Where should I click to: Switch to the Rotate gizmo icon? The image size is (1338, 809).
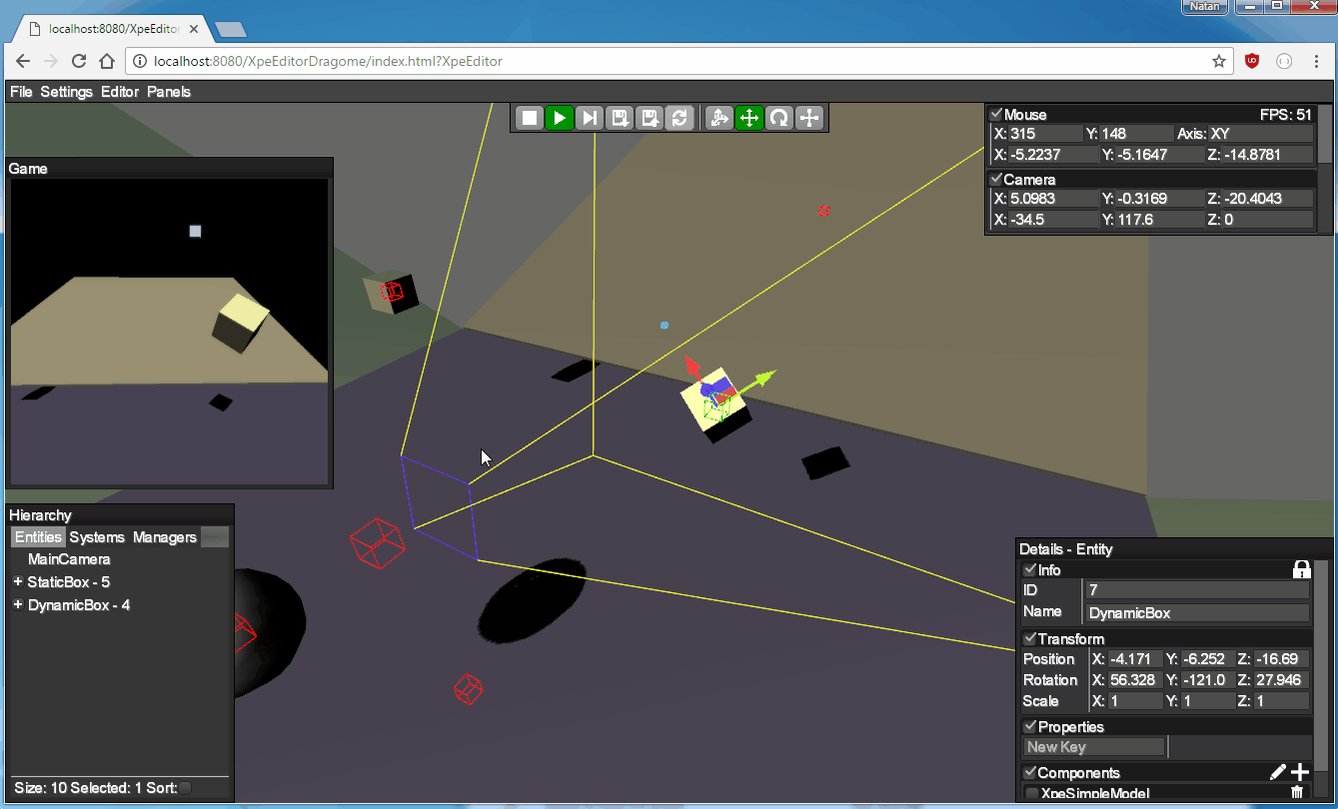pyautogui.click(x=779, y=117)
